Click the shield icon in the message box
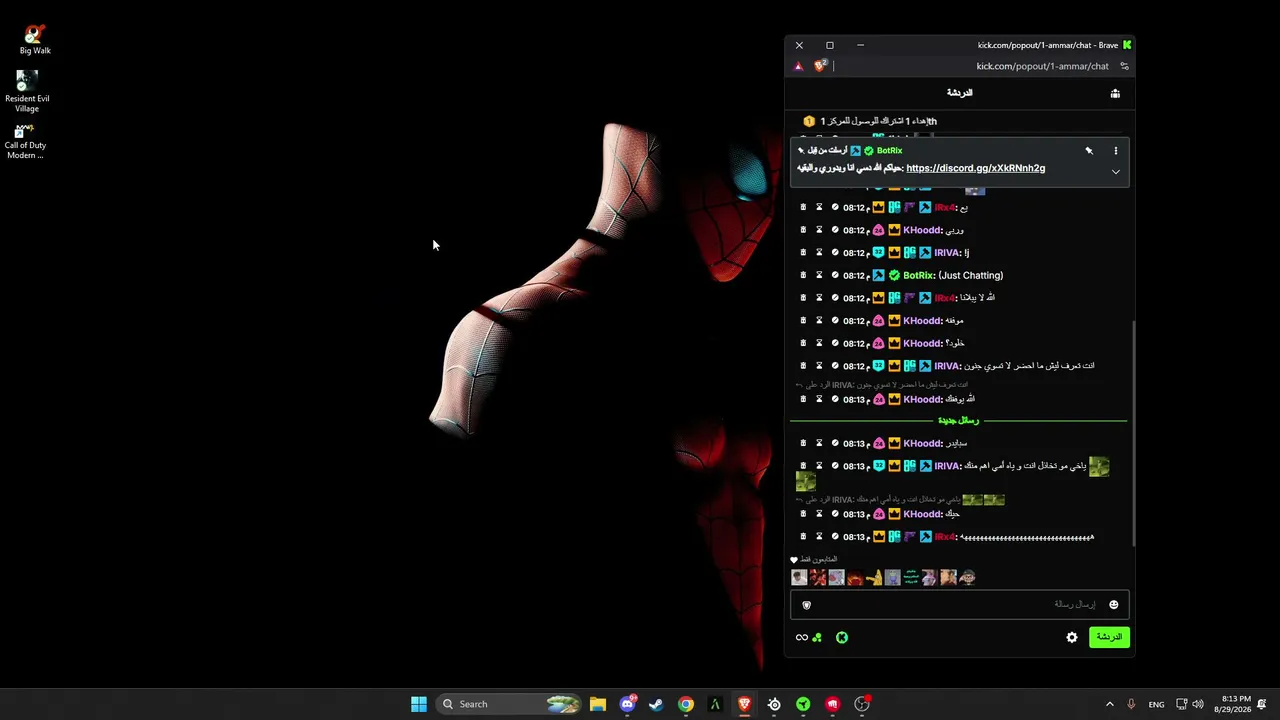Viewport: 1280px width, 720px height. point(807,605)
